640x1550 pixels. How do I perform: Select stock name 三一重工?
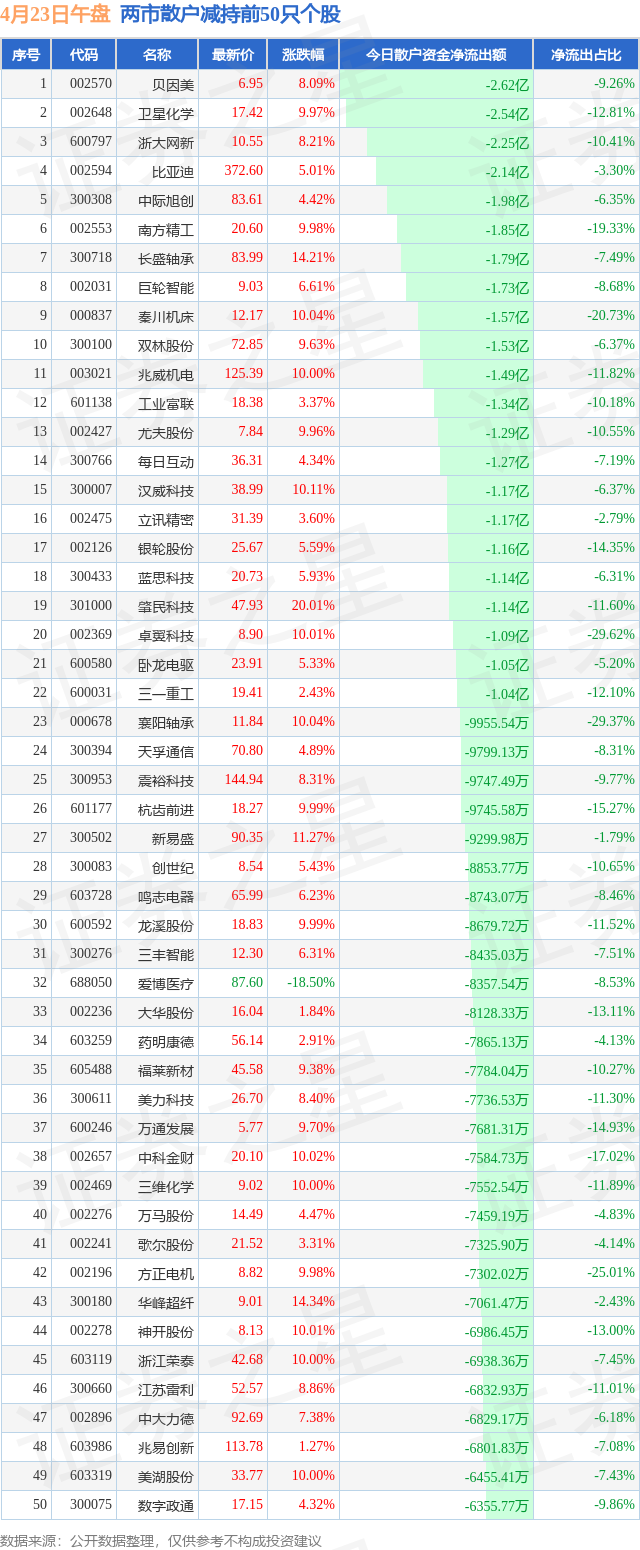coord(166,694)
